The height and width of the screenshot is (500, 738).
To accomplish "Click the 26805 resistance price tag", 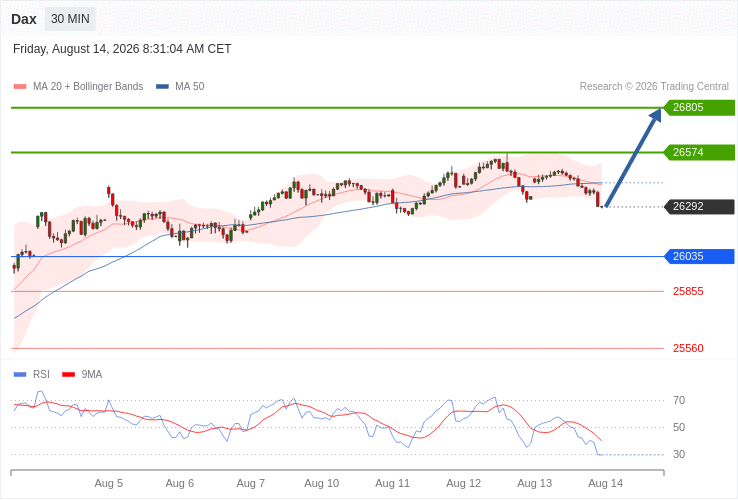I will [699, 107].
